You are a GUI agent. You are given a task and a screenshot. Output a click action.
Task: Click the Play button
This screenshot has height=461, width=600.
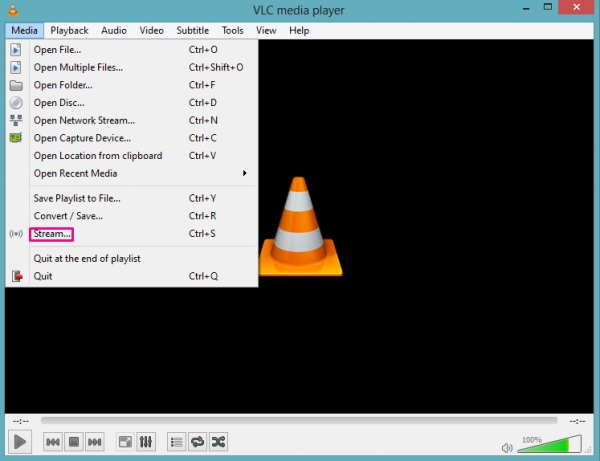point(20,442)
